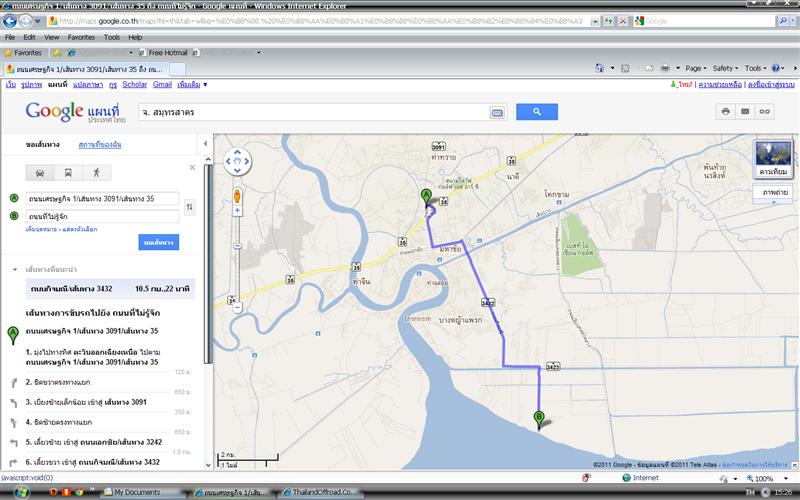800x500 pixels.
Task: Open the Favorites menu in menu bar
Action: pos(81,37)
